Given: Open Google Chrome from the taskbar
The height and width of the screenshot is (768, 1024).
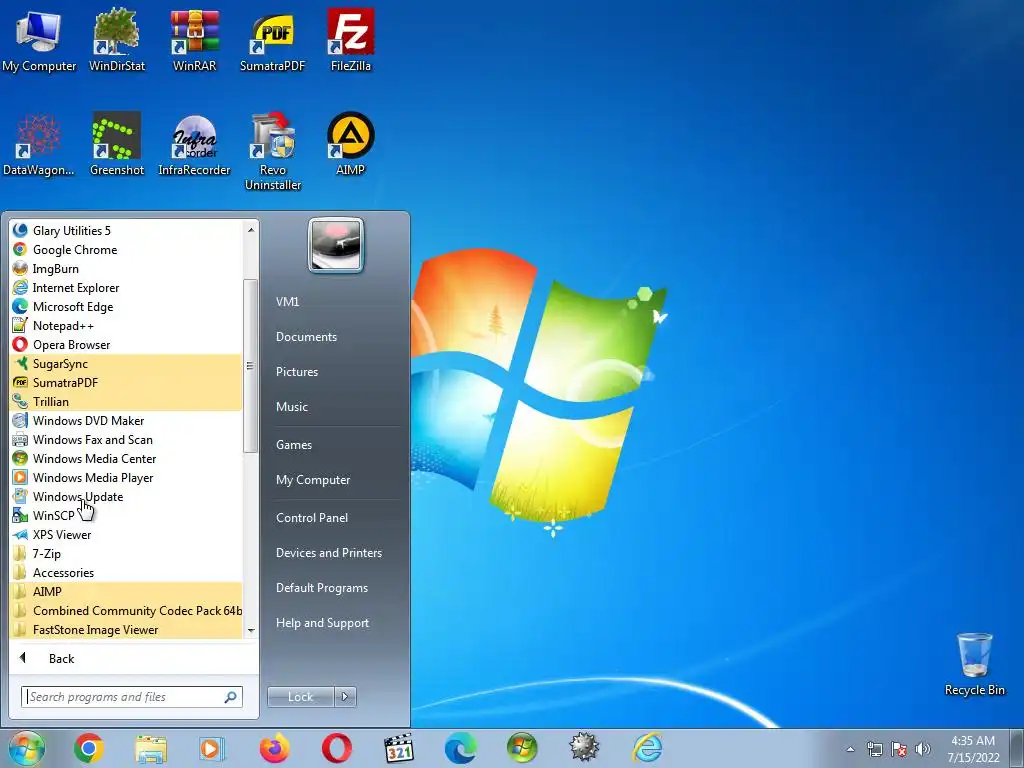Looking at the screenshot, I should (89, 748).
